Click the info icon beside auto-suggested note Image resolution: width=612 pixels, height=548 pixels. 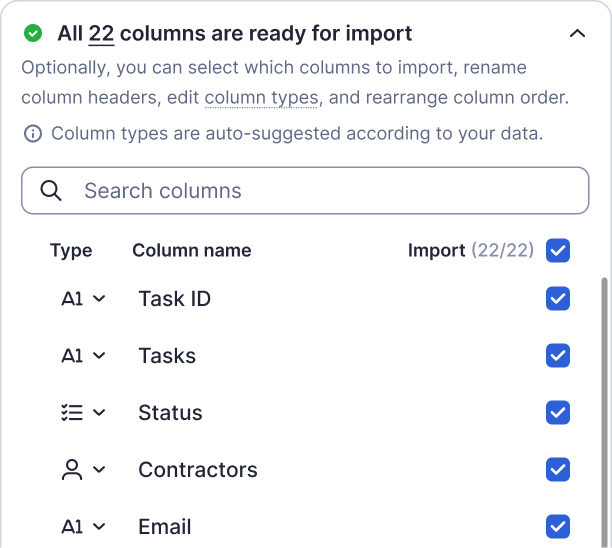click(33, 134)
